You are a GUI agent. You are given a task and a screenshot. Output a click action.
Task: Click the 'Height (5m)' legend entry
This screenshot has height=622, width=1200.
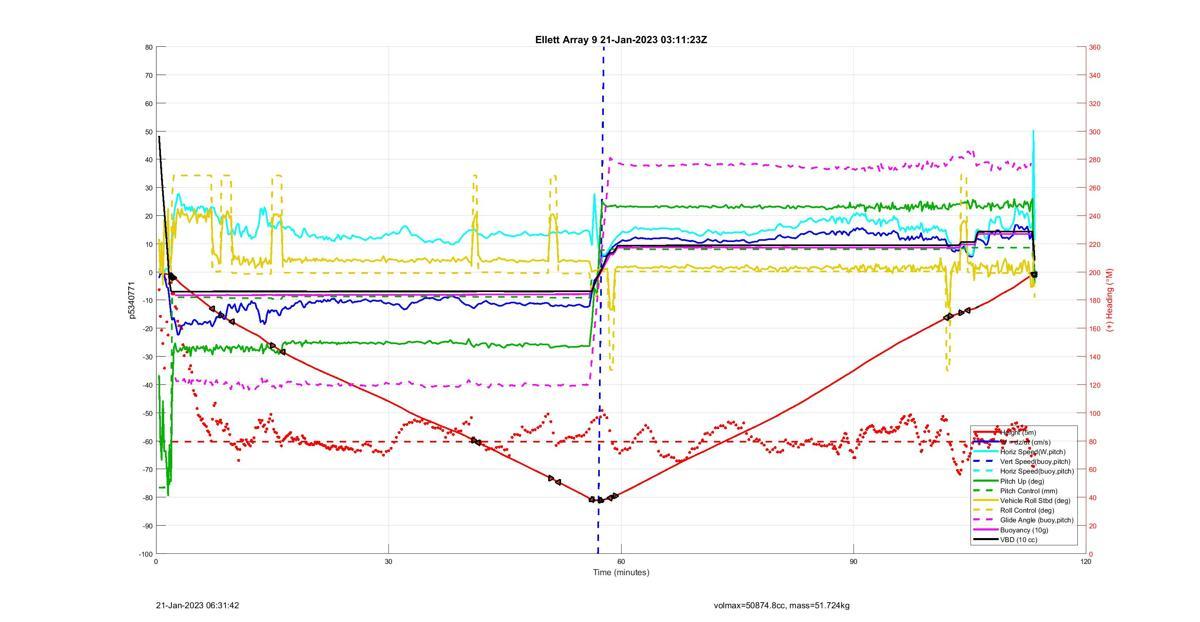(x=1019, y=432)
